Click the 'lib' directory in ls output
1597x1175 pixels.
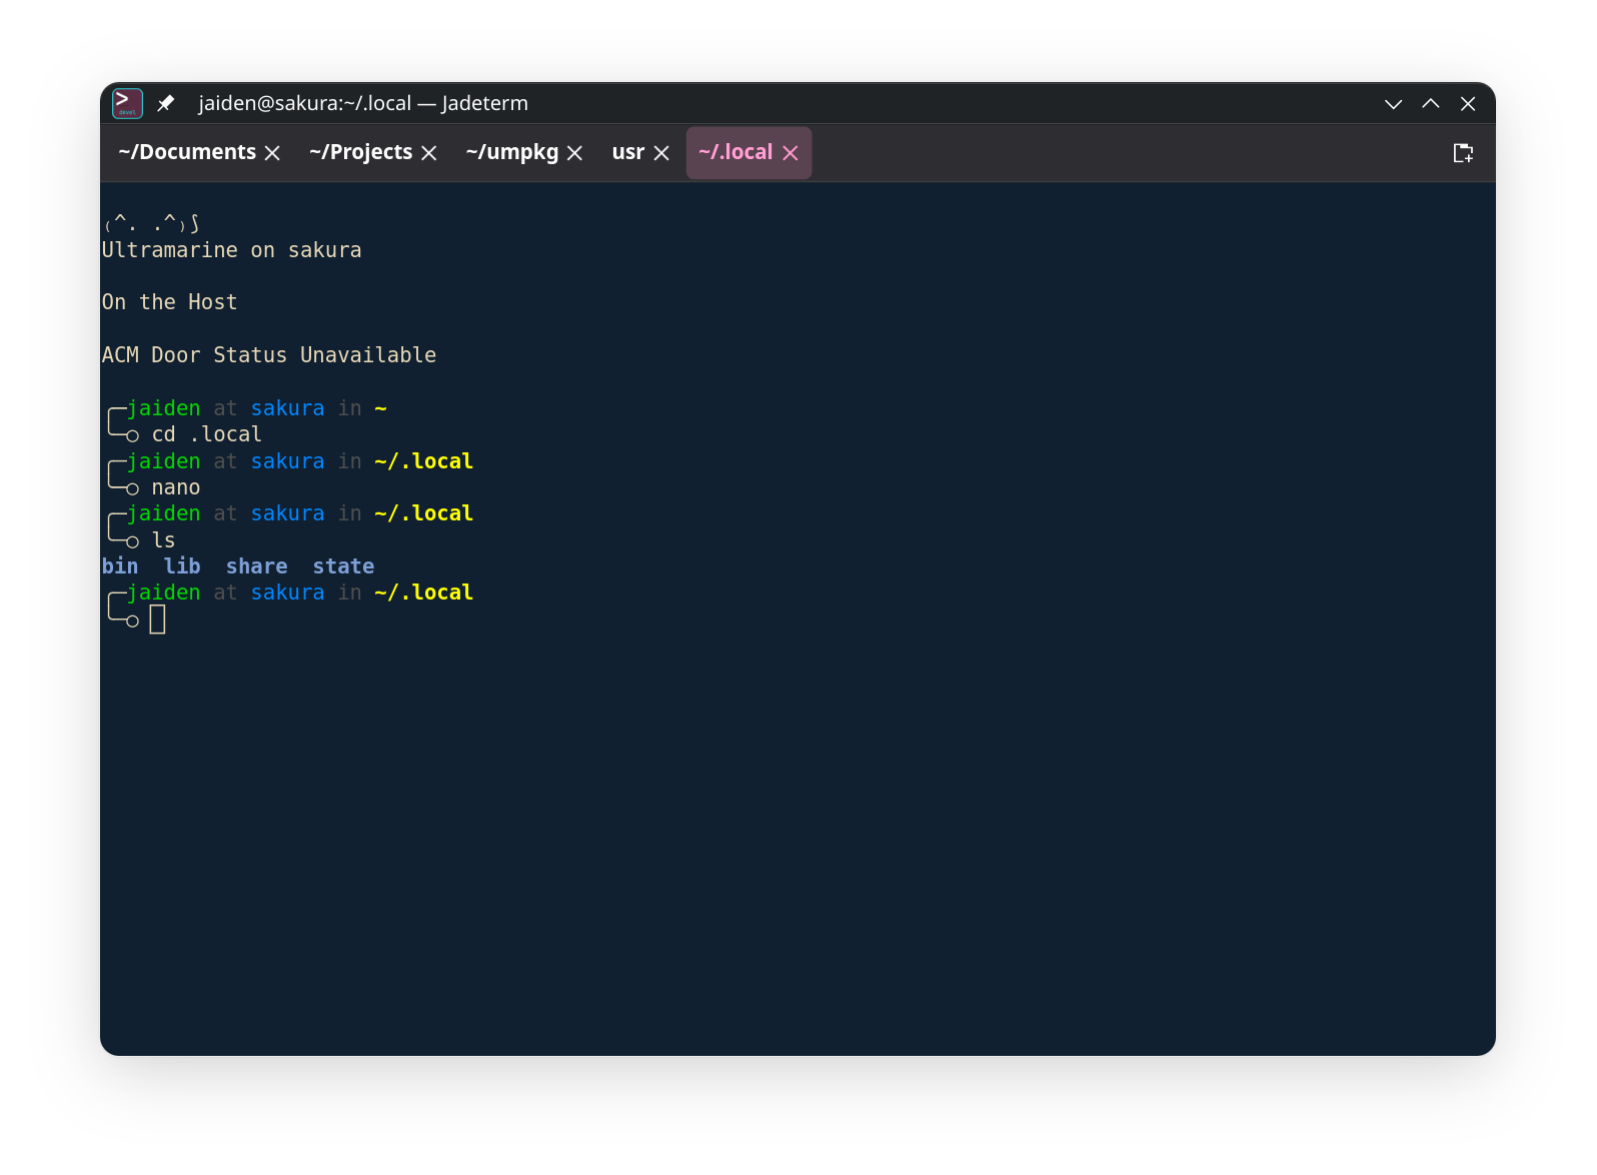(x=182, y=566)
